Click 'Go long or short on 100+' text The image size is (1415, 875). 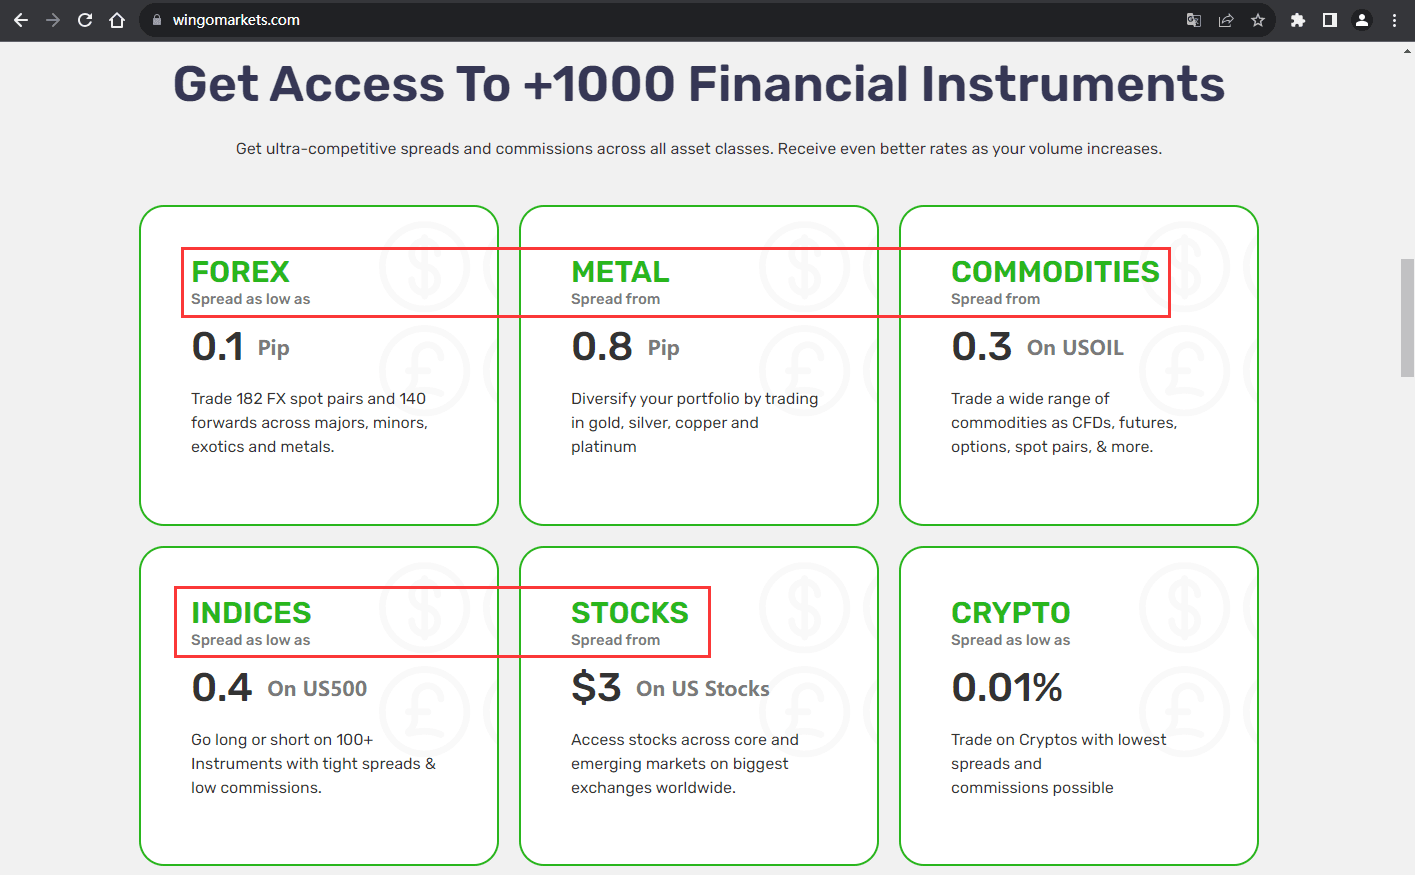(313, 764)
